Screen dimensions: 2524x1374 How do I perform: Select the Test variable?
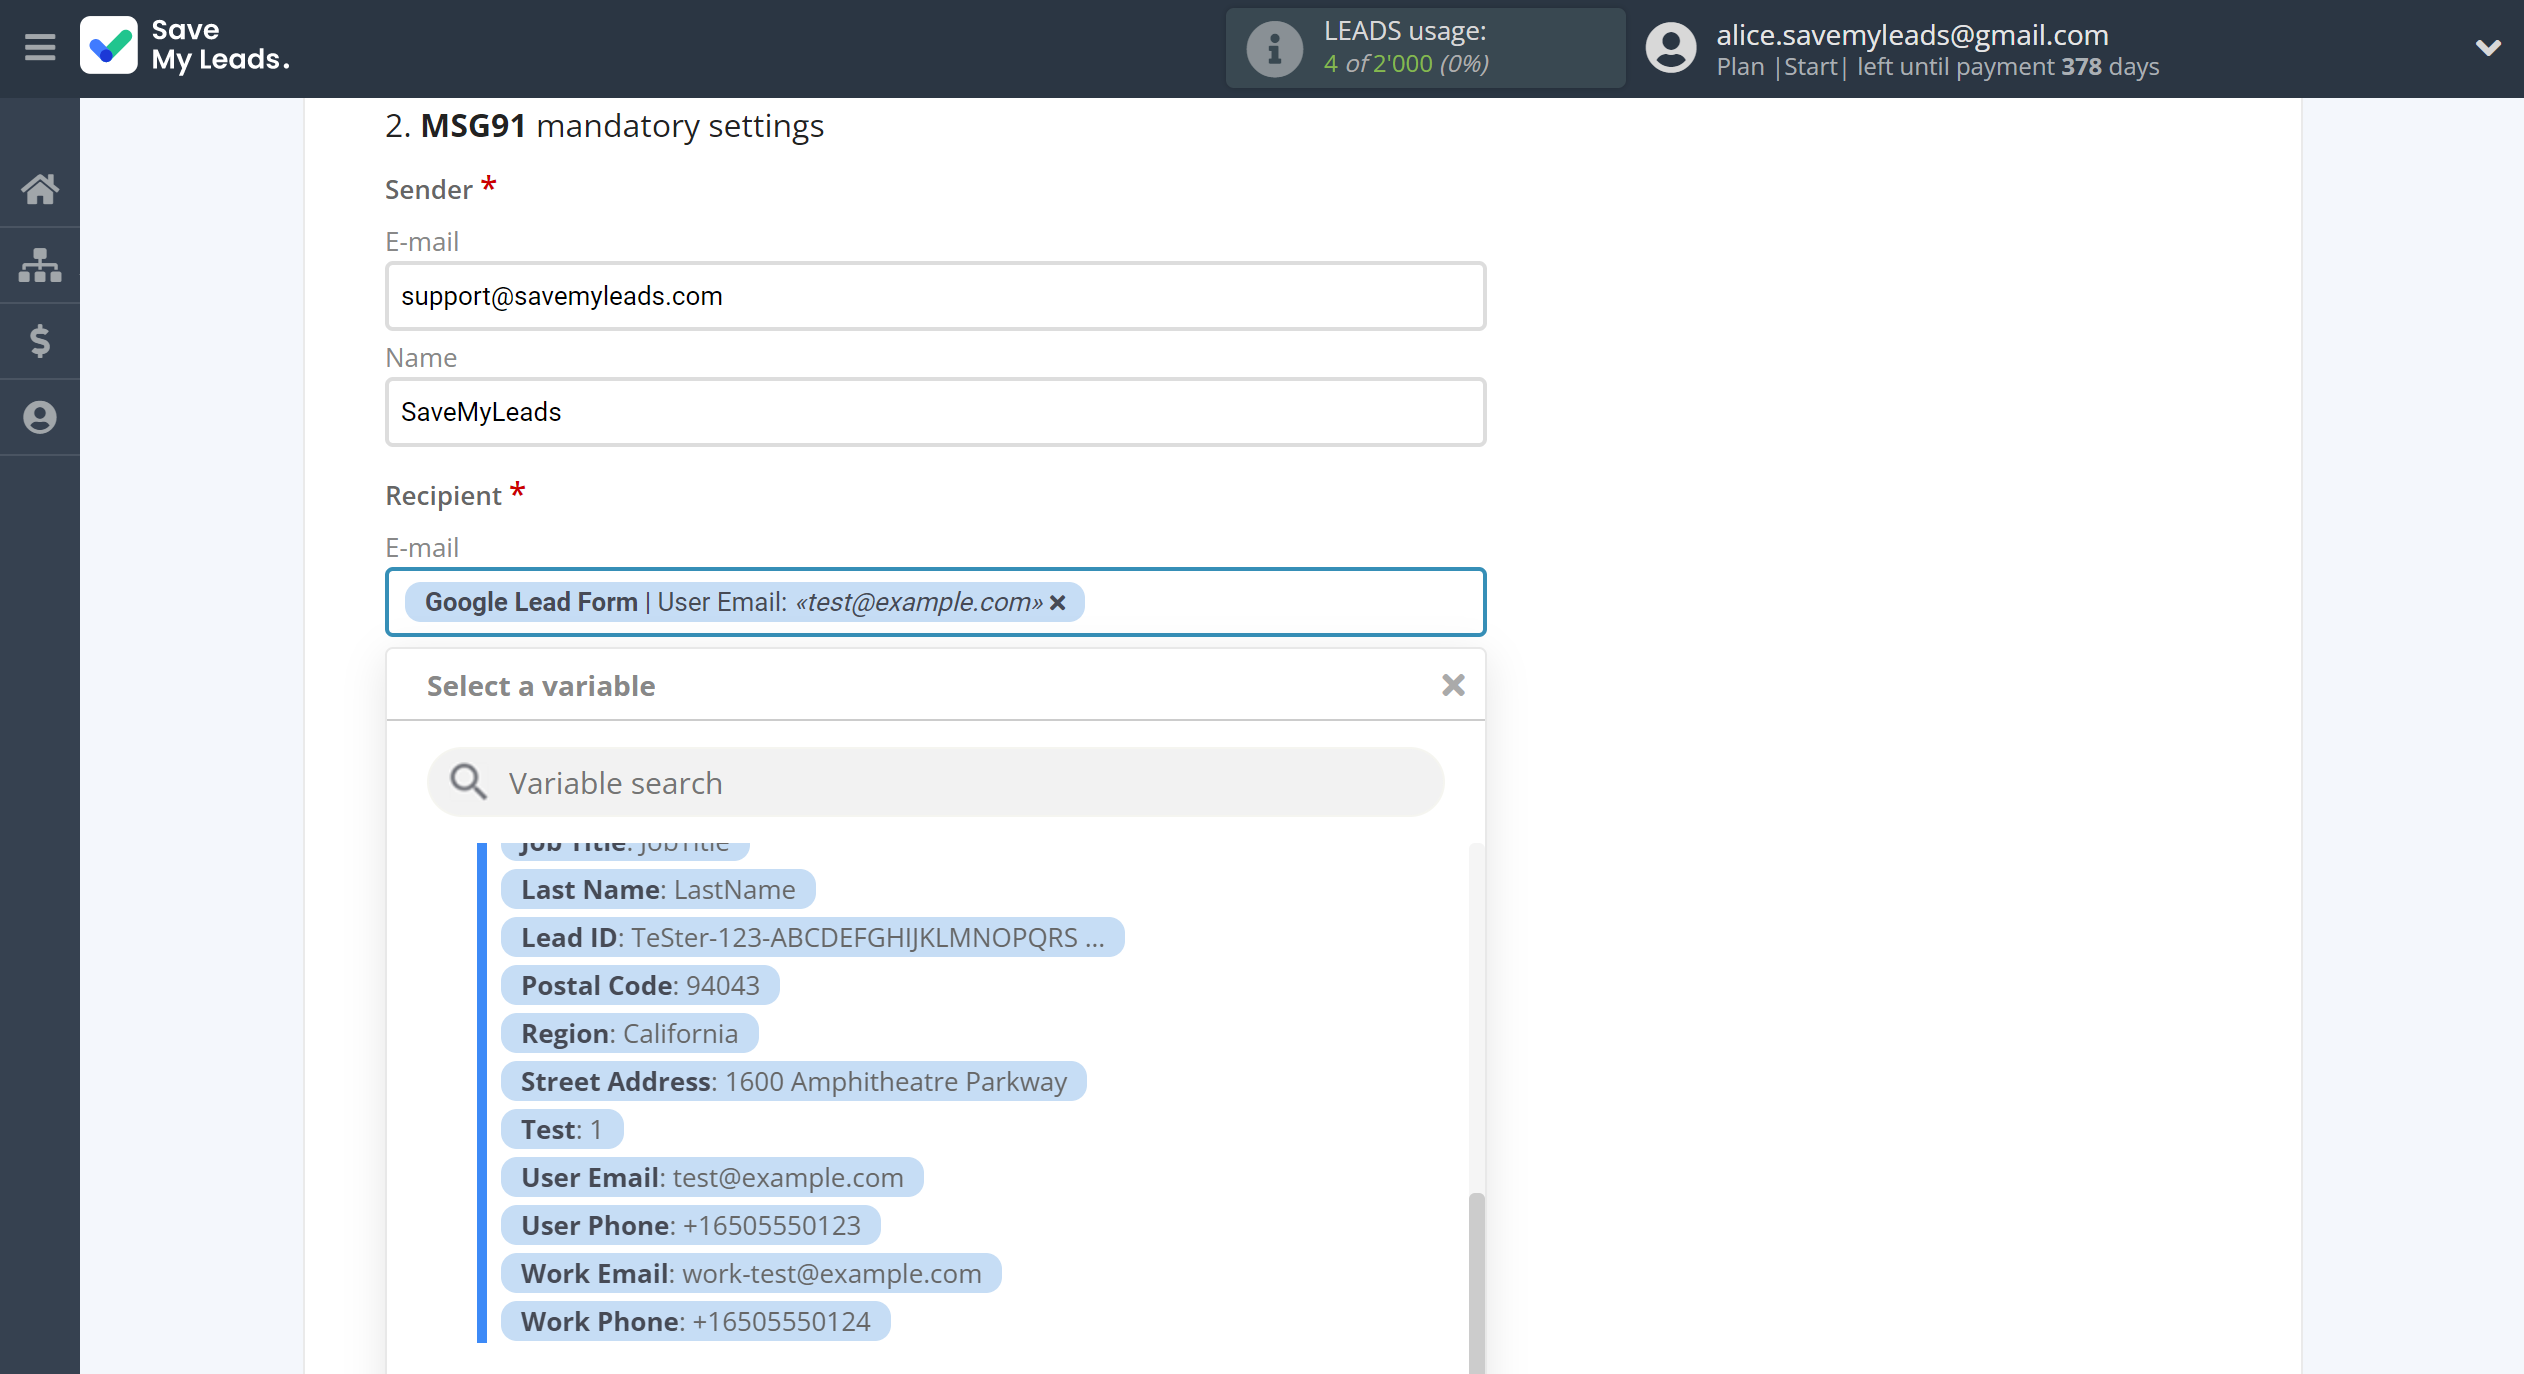click(x=561, y=1129)
